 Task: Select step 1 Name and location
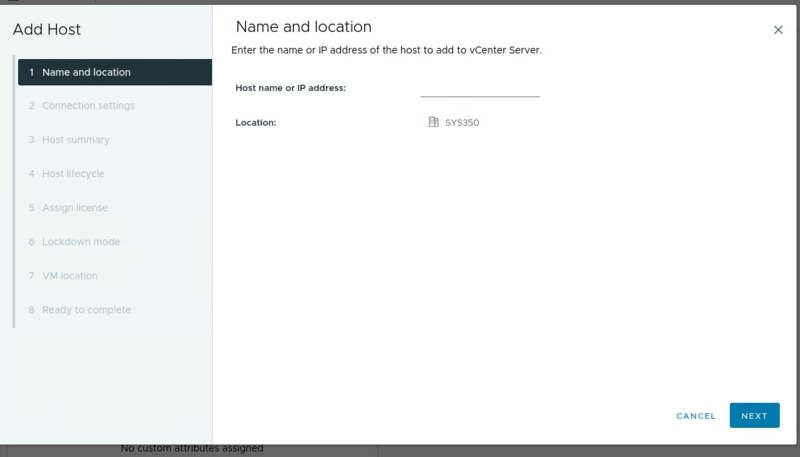coord(115,72)
